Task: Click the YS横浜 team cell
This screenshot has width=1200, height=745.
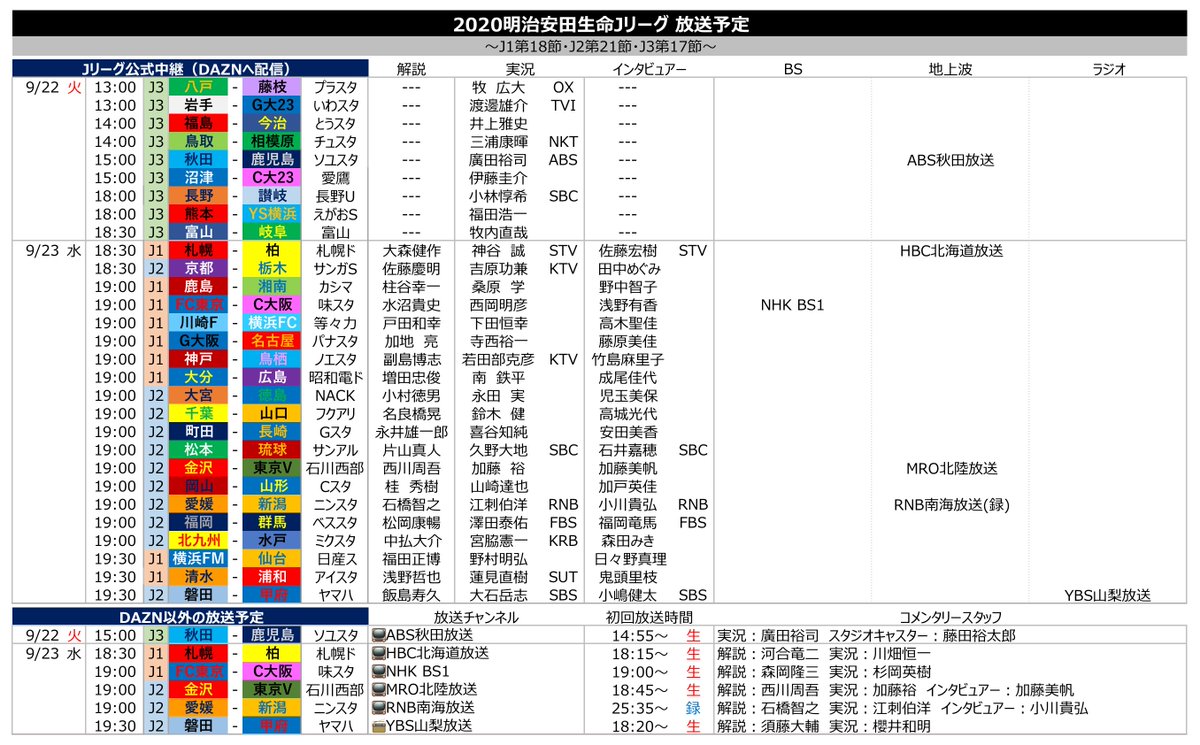Action: coord(271,213)
